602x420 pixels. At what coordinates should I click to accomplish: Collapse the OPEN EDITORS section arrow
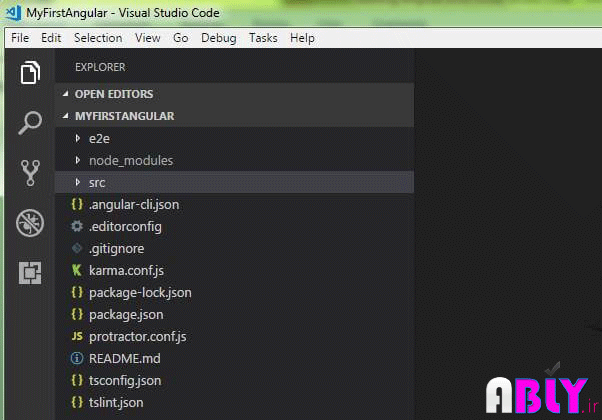pyautogui.click(x=66, y=93)
